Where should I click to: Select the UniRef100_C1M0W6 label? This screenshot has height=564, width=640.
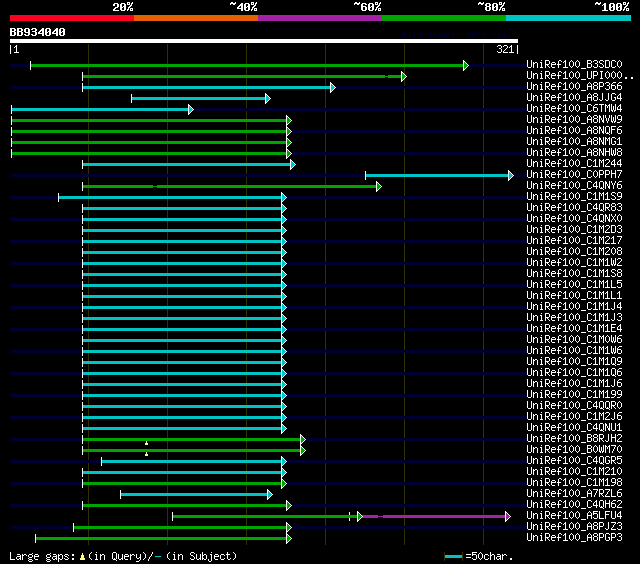[574, 340]
